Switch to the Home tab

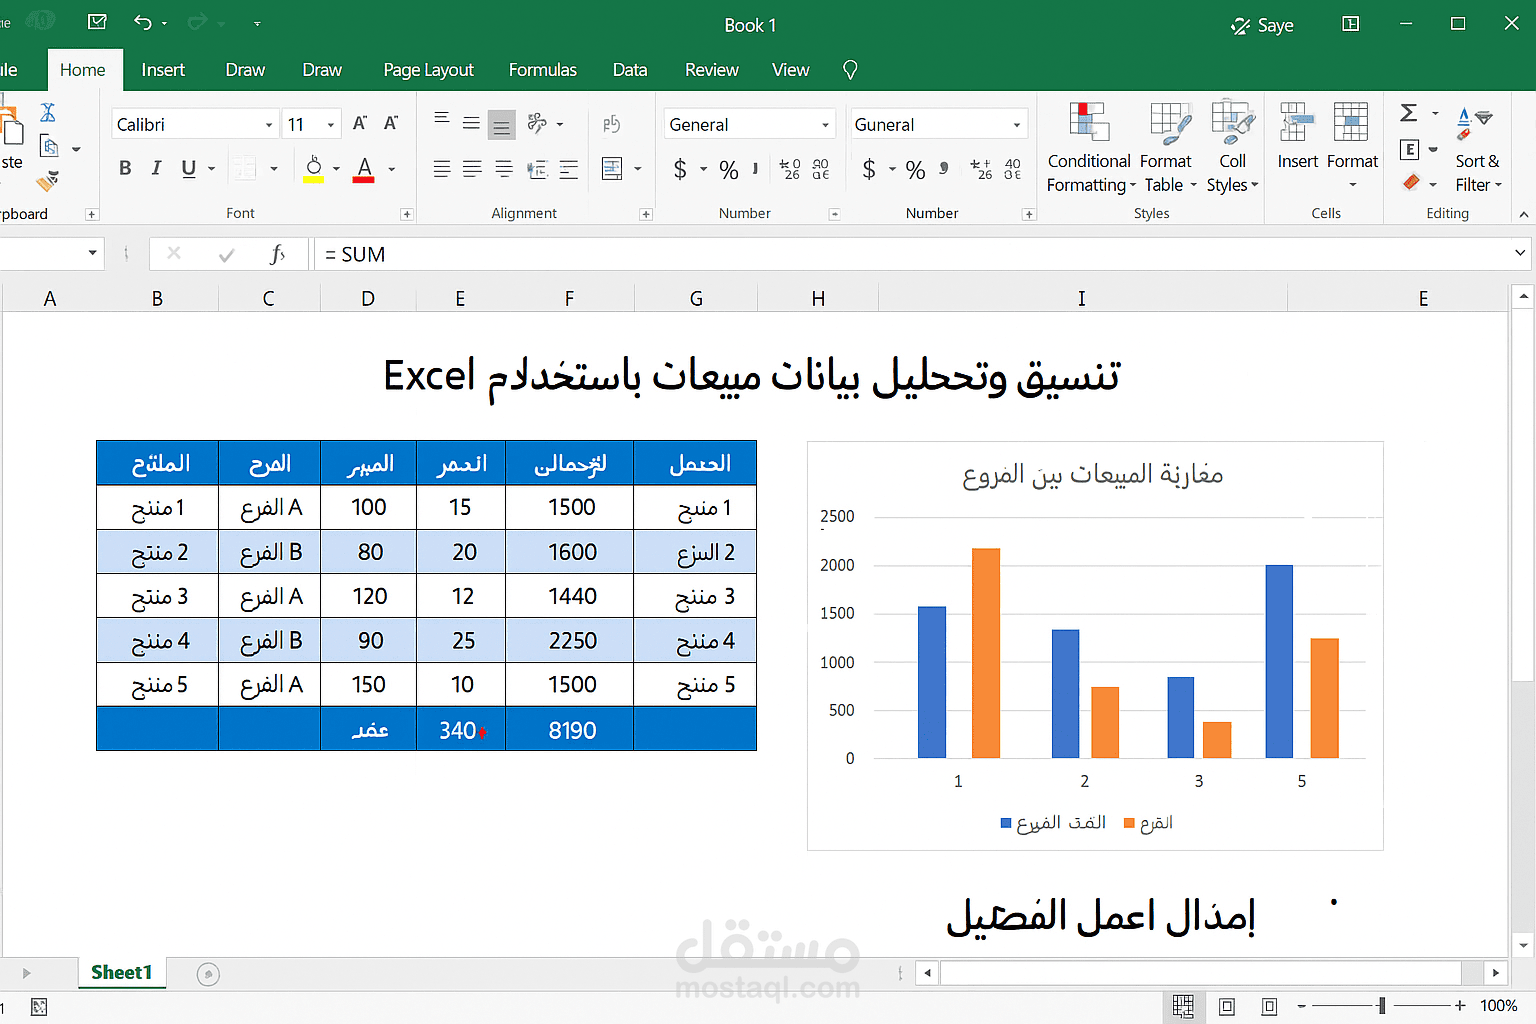[82, 70]
